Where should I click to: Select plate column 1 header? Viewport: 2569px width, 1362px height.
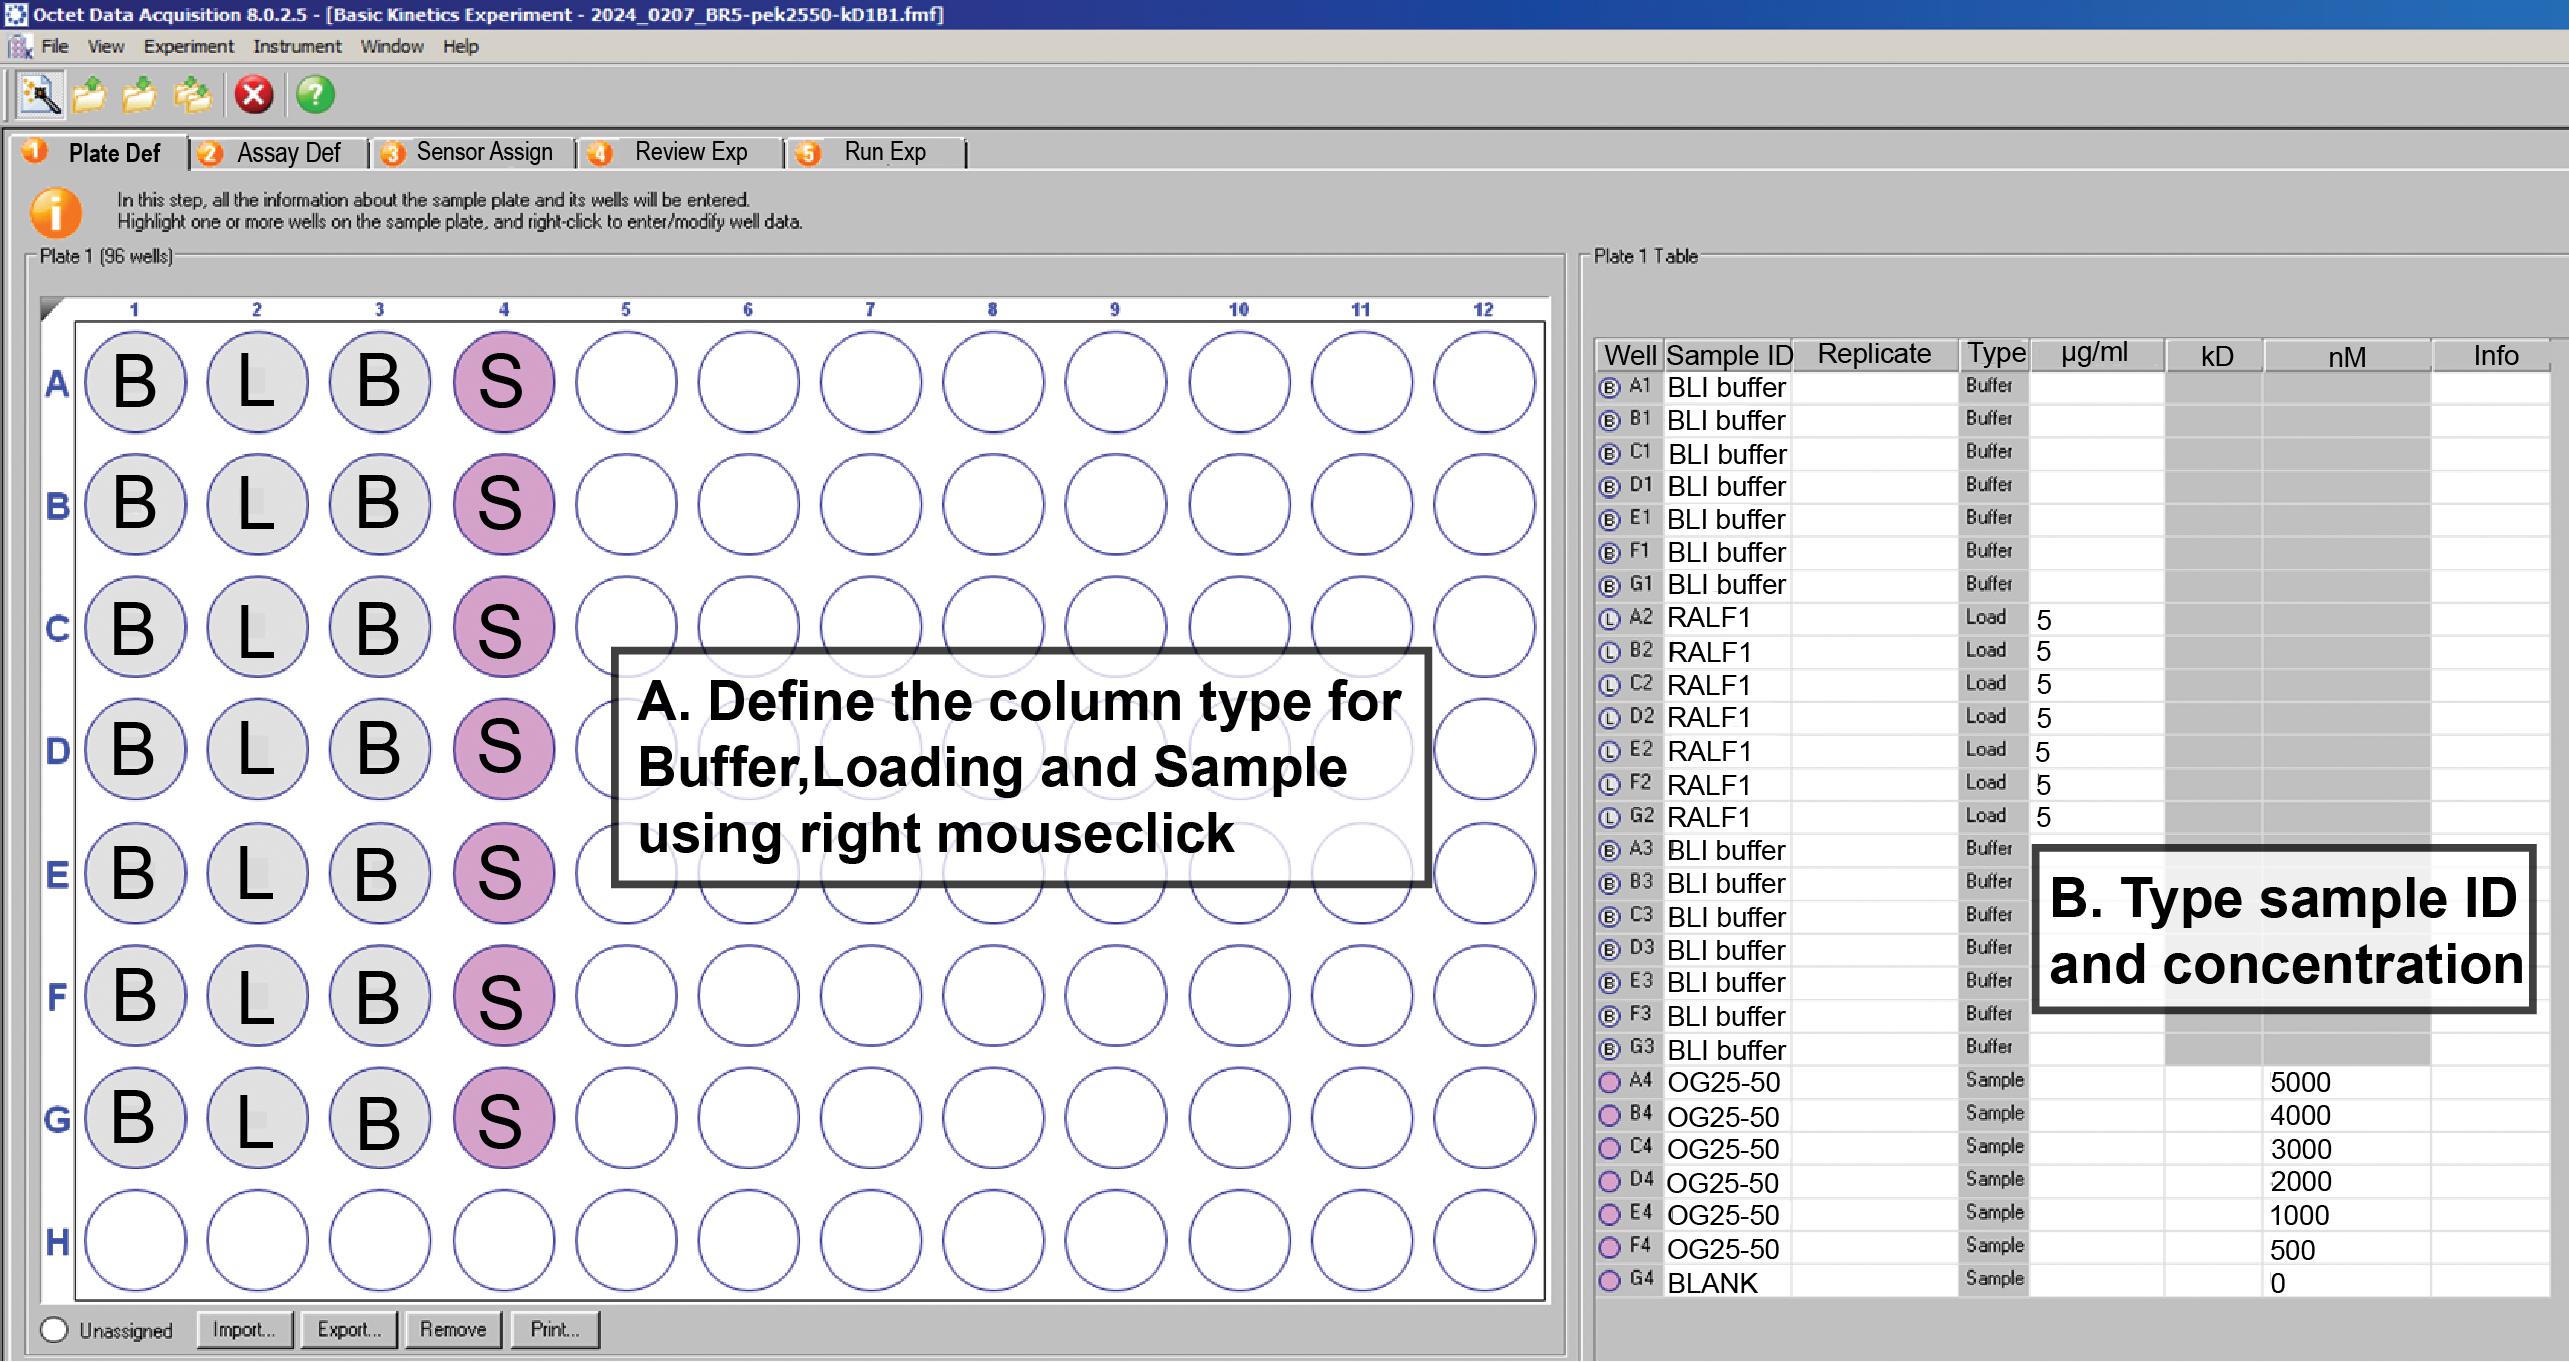pyautogui.click(x=134, y=309)
